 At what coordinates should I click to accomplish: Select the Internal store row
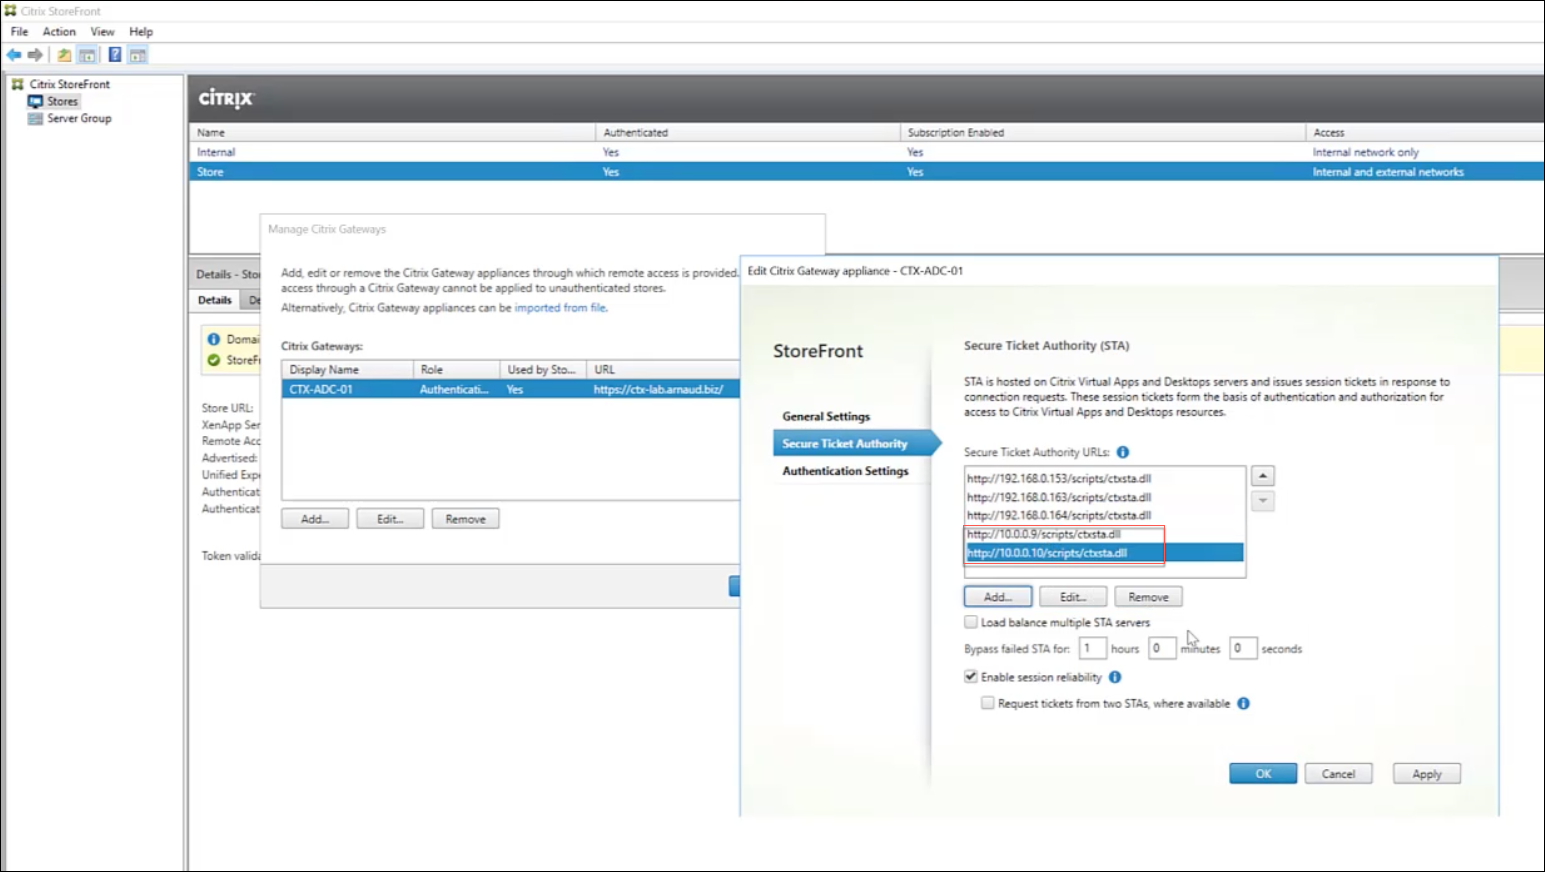866,152
